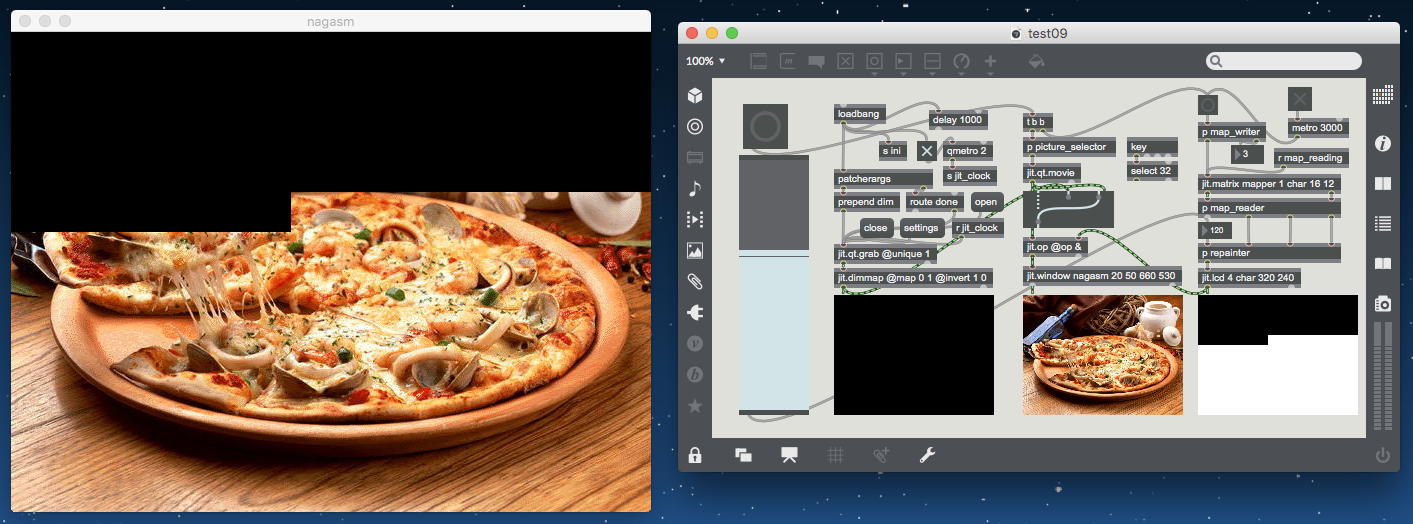Select the loadbang object
This screenshot has width=1413, height=524.
click(860, 114)
